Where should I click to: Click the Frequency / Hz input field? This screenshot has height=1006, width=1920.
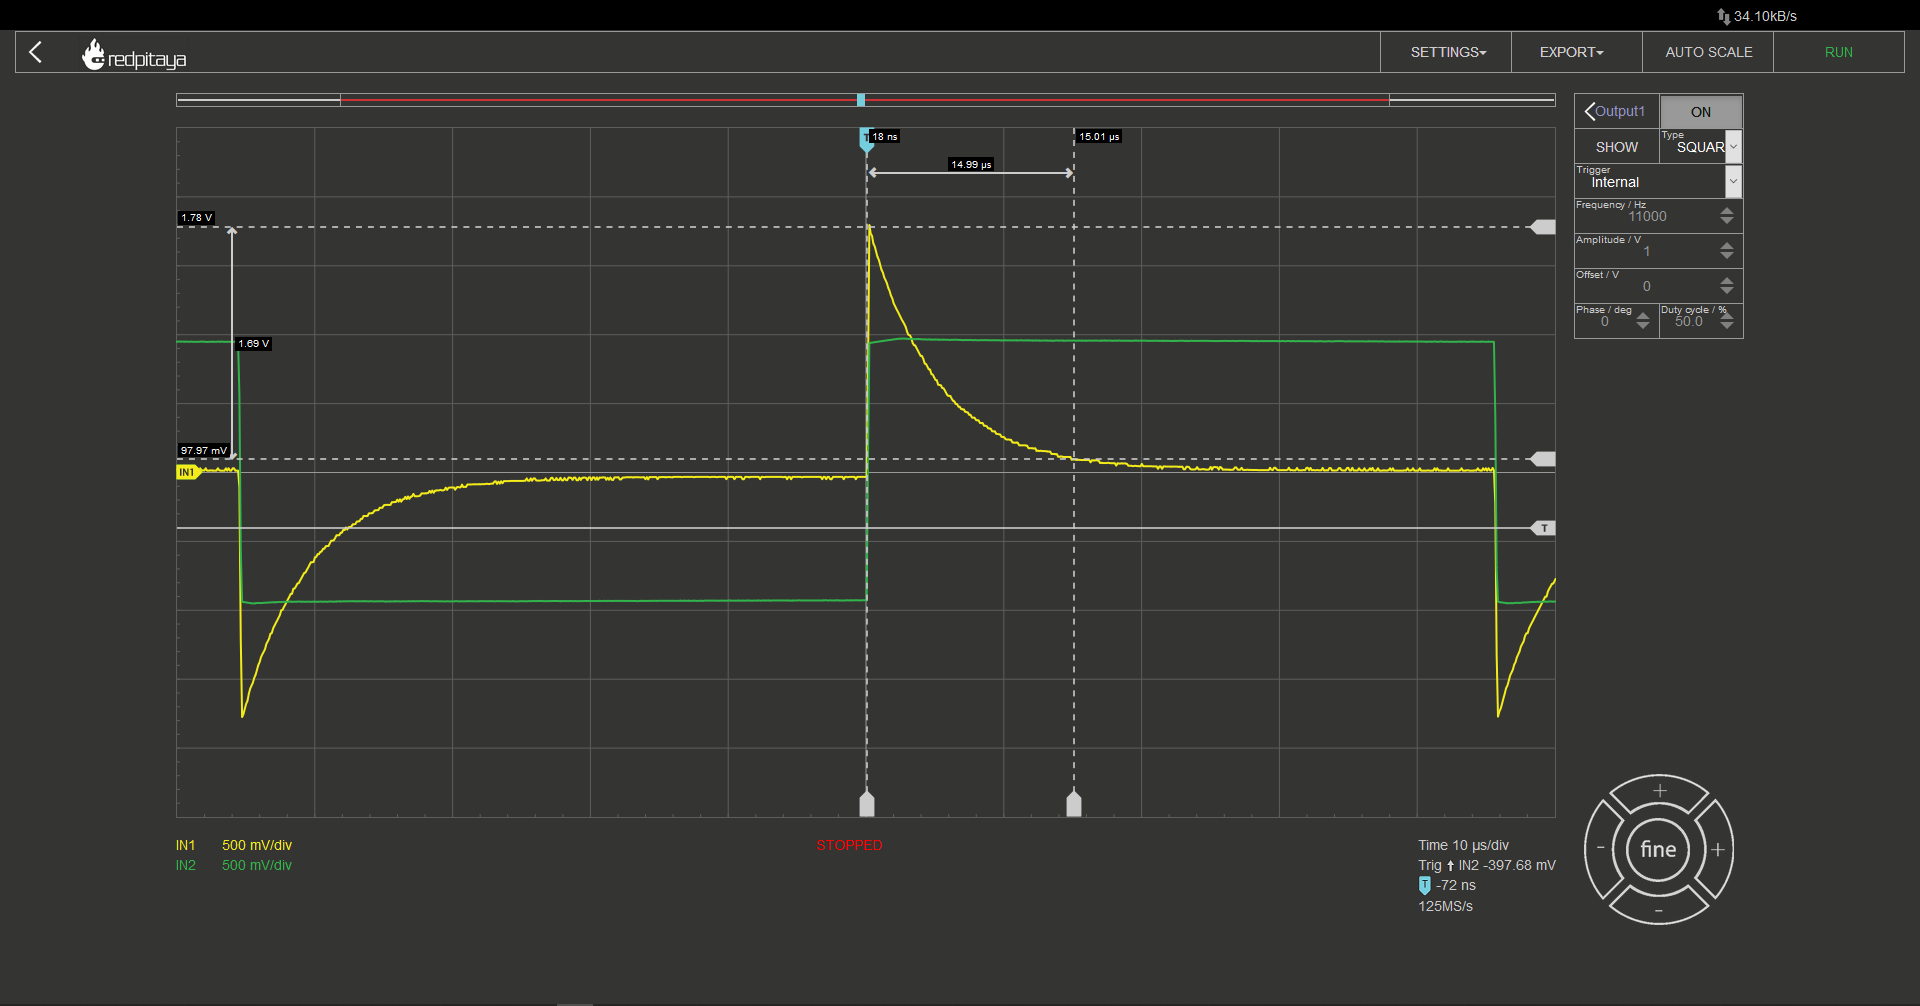tap(1646, 216)
